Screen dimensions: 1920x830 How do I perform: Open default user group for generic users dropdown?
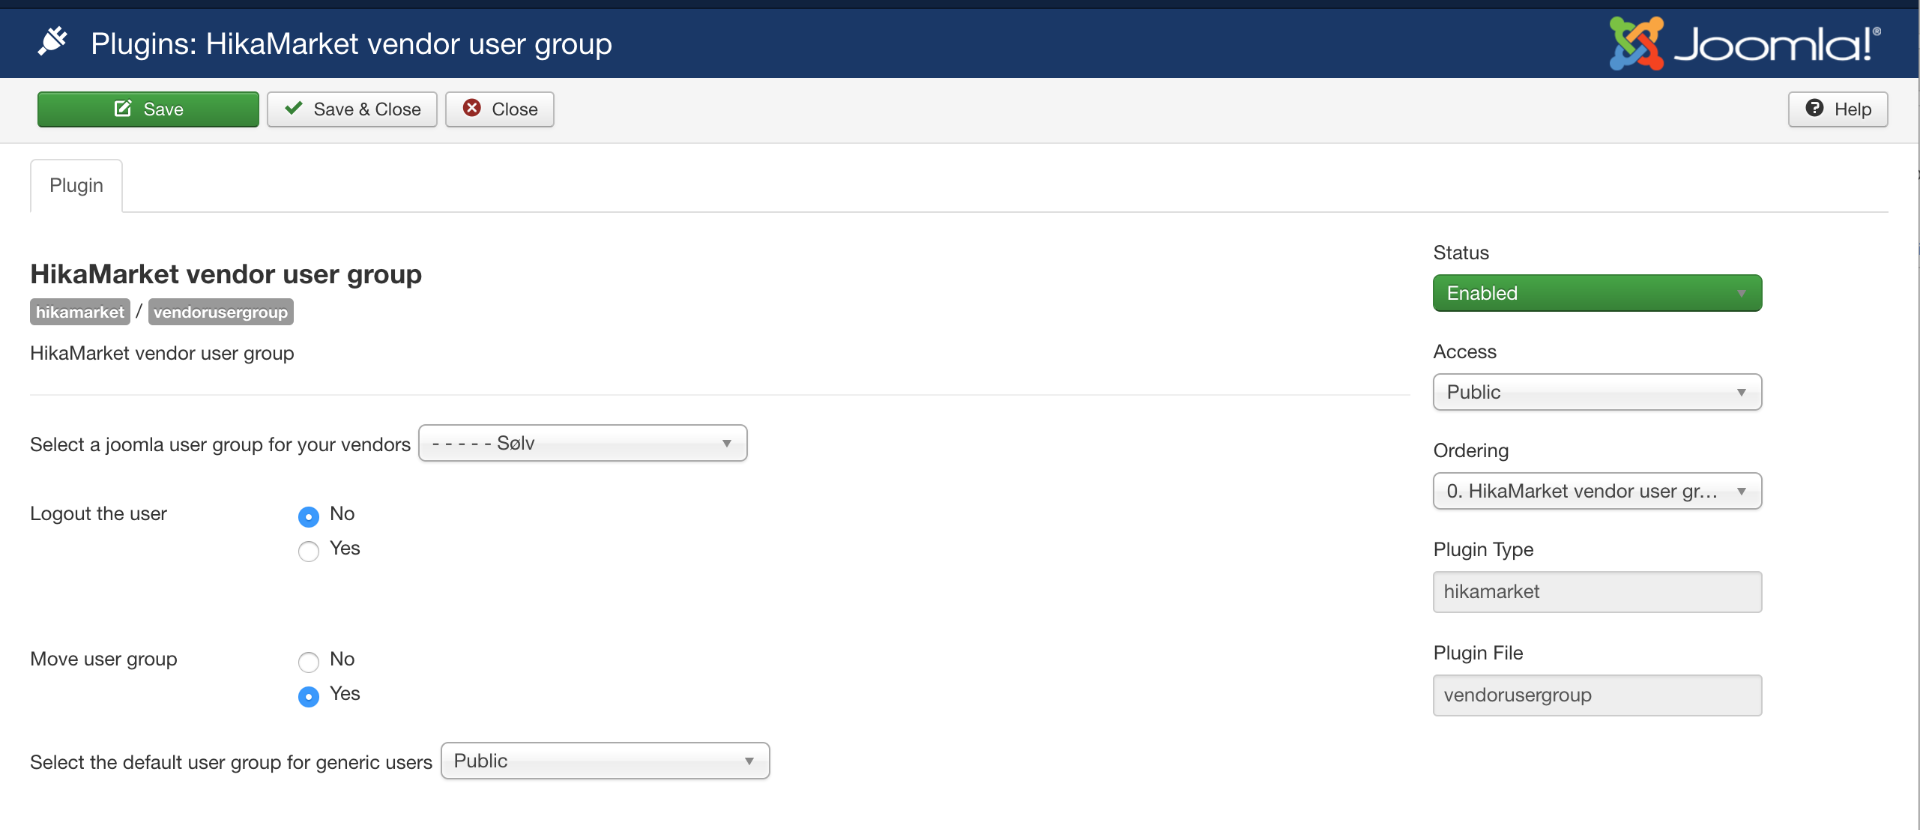[604, 761]
